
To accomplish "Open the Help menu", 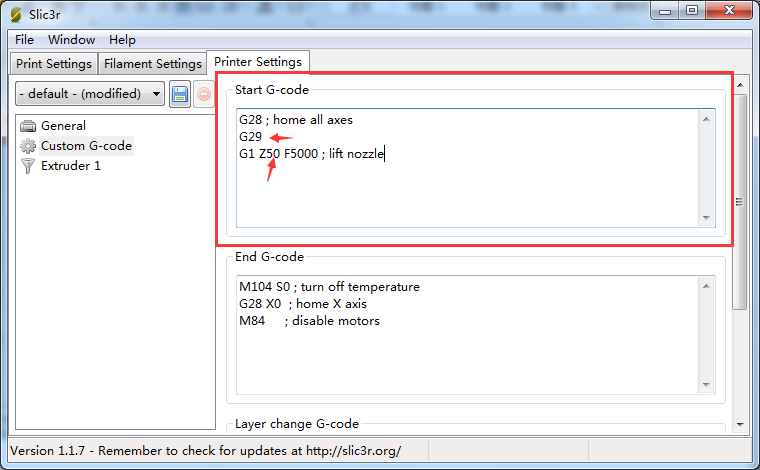I will tap(122, 40).
